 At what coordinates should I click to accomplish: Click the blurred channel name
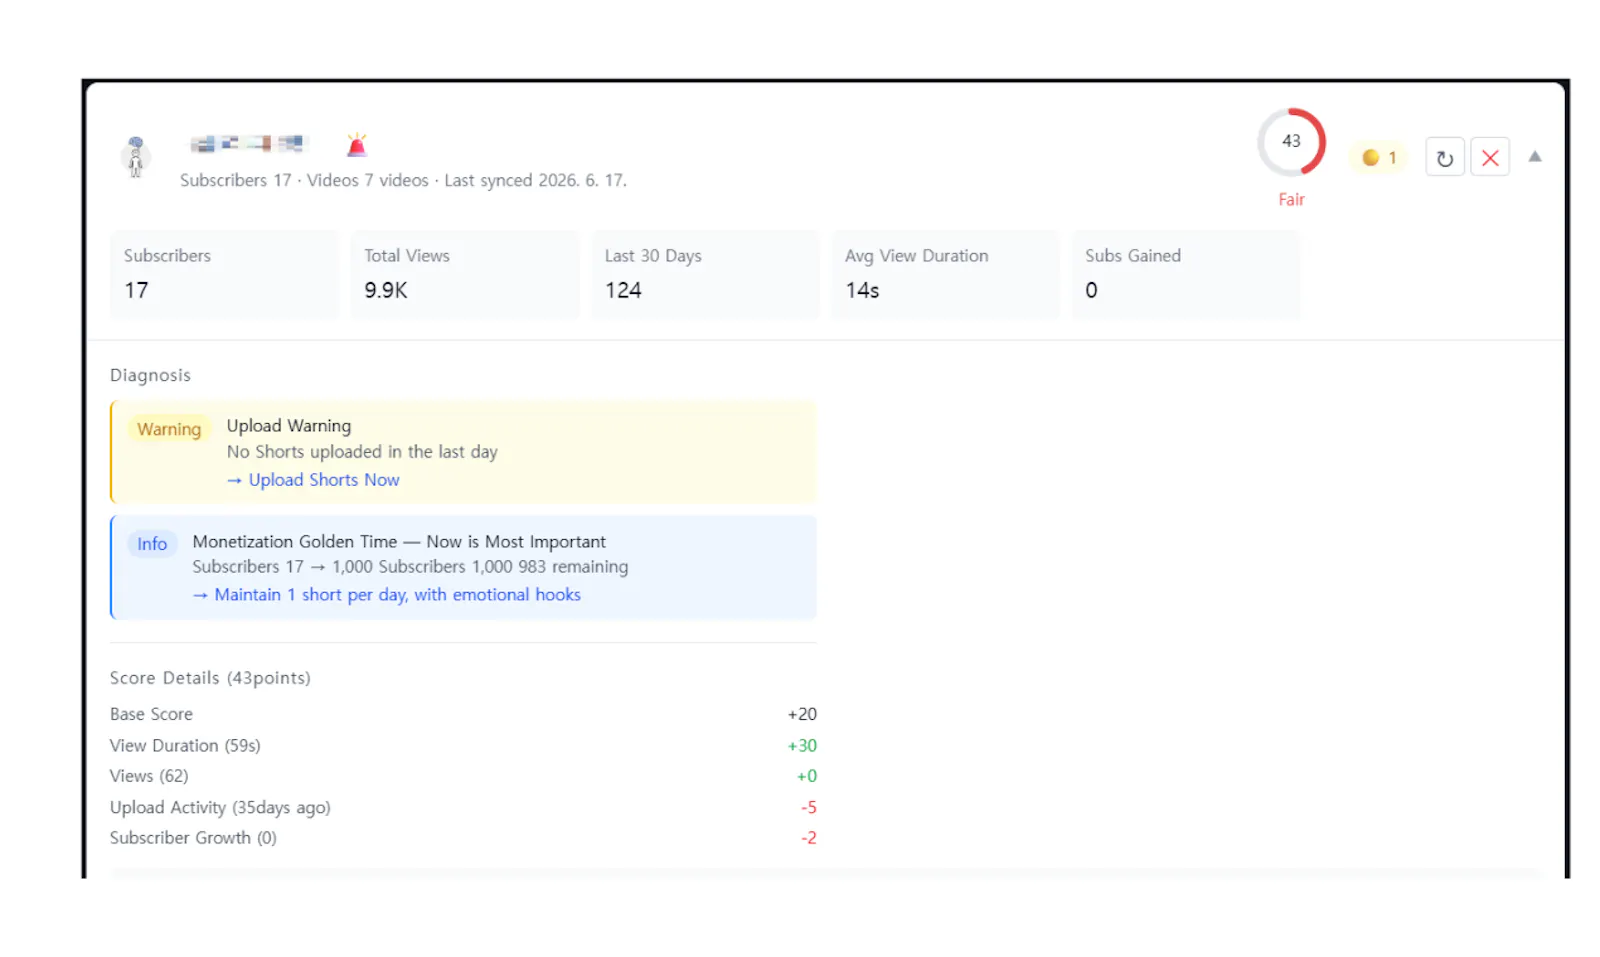pyautogui.click(x=248, y=145)
